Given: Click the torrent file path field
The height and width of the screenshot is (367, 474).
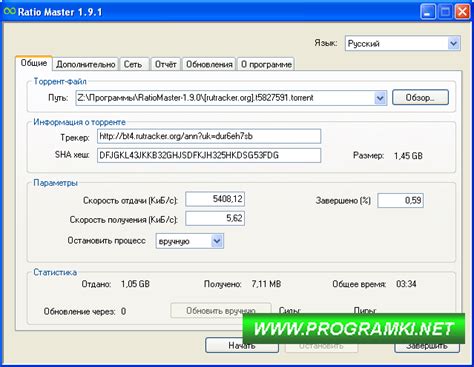Looking at the screenshot, I should click(x=231, y=98).
